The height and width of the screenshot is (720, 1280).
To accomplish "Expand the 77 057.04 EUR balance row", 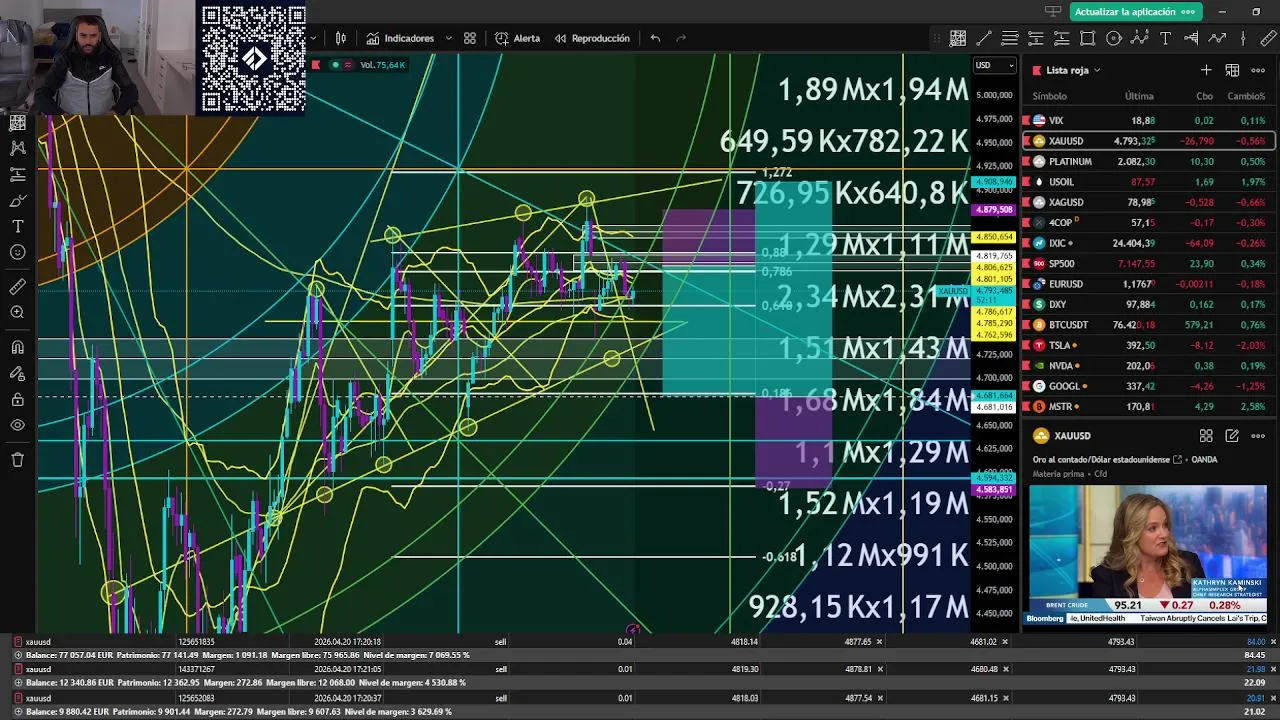I will pyautogui.click(x=18, y=655).
